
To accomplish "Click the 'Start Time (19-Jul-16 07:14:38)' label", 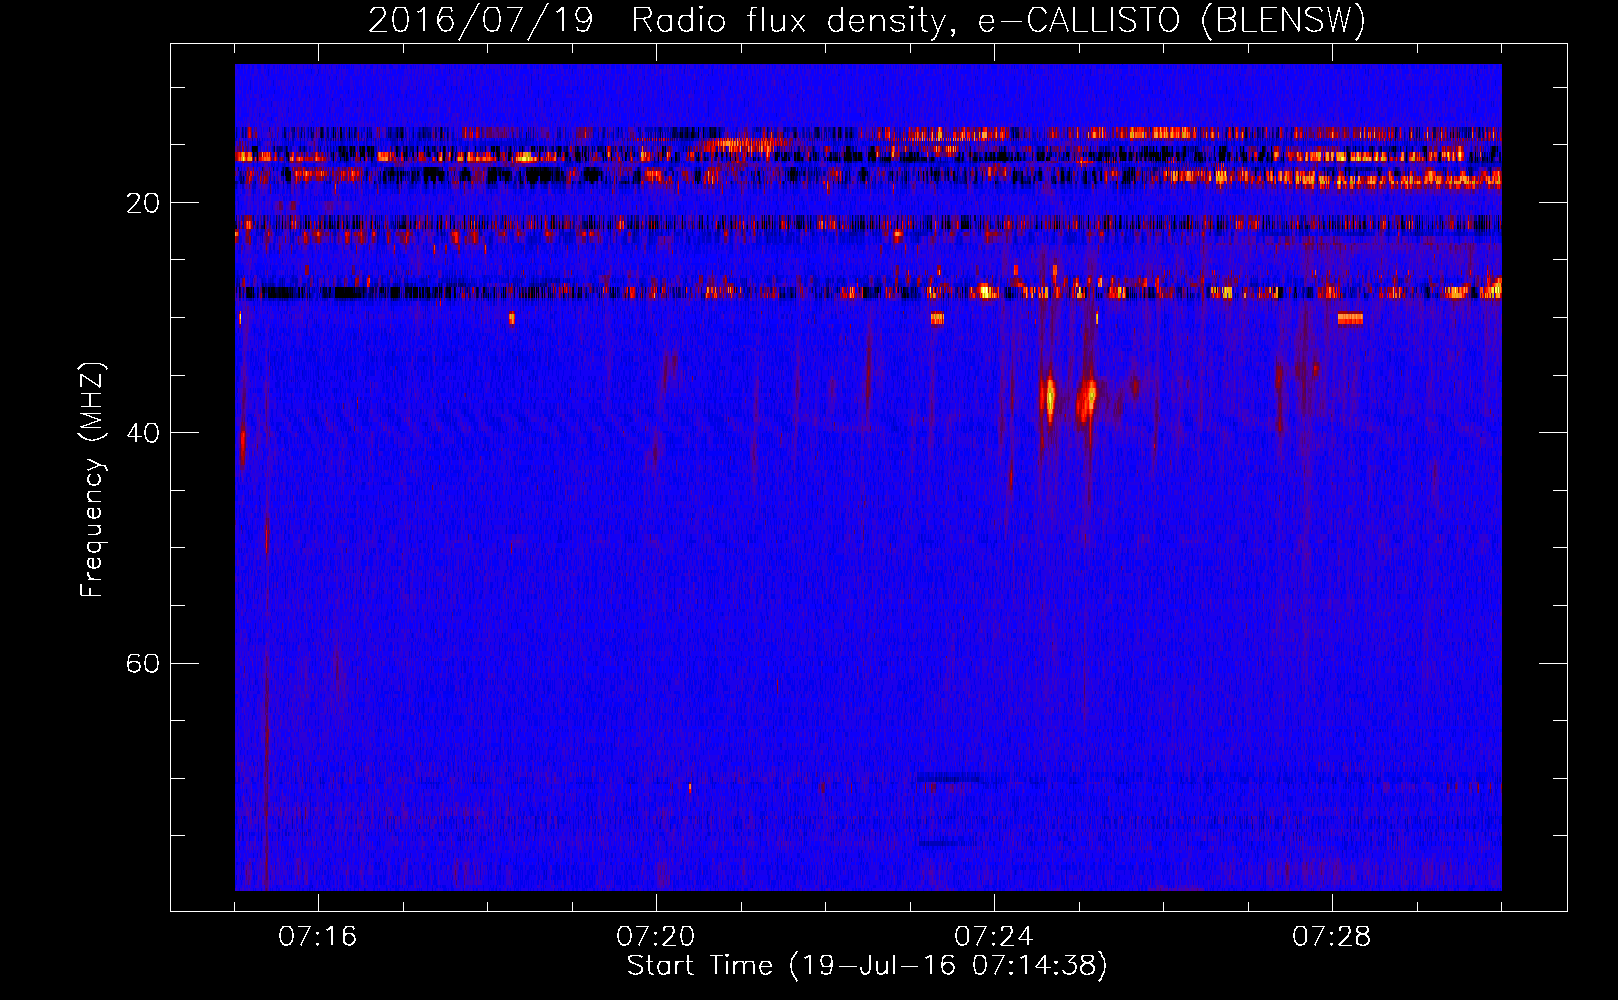I will click(x=867, y=966).
